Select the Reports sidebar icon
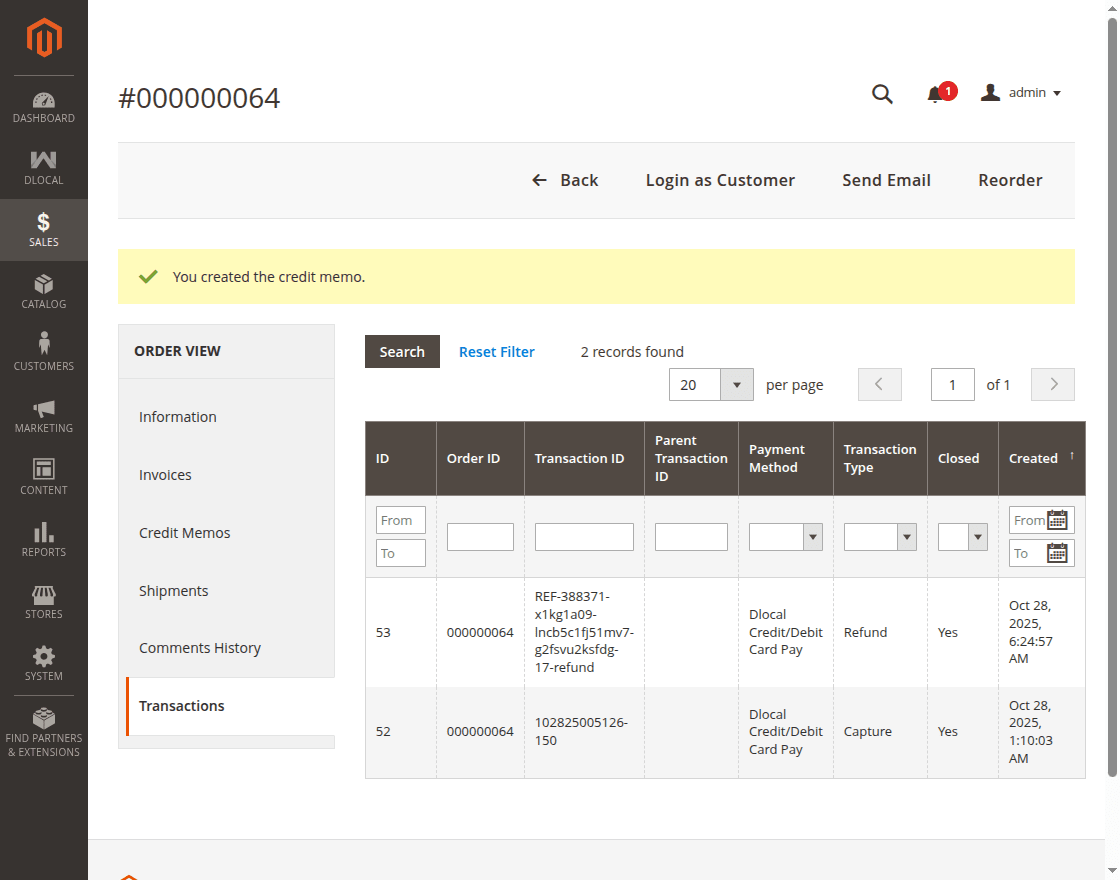 point(44,539)
